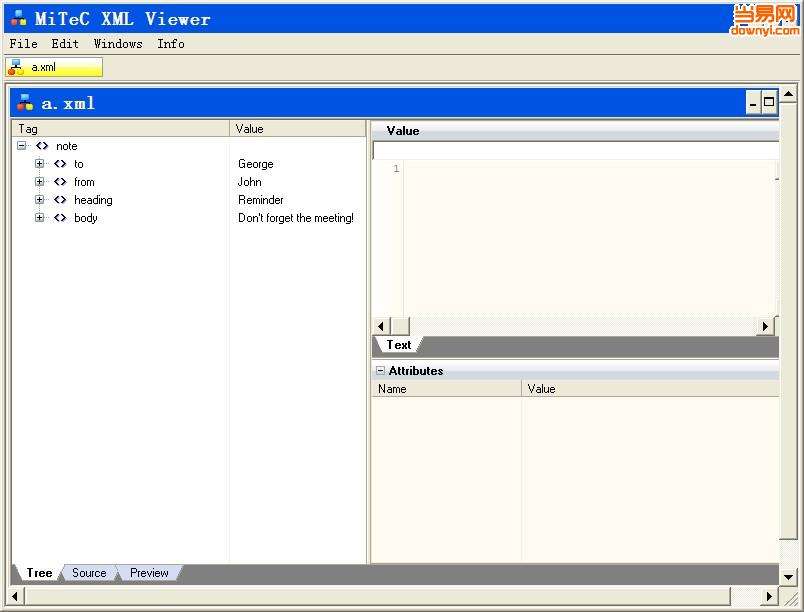Switch to the Preview tab
This screenshot has height=612, width=804.
(x=149, y=573)
